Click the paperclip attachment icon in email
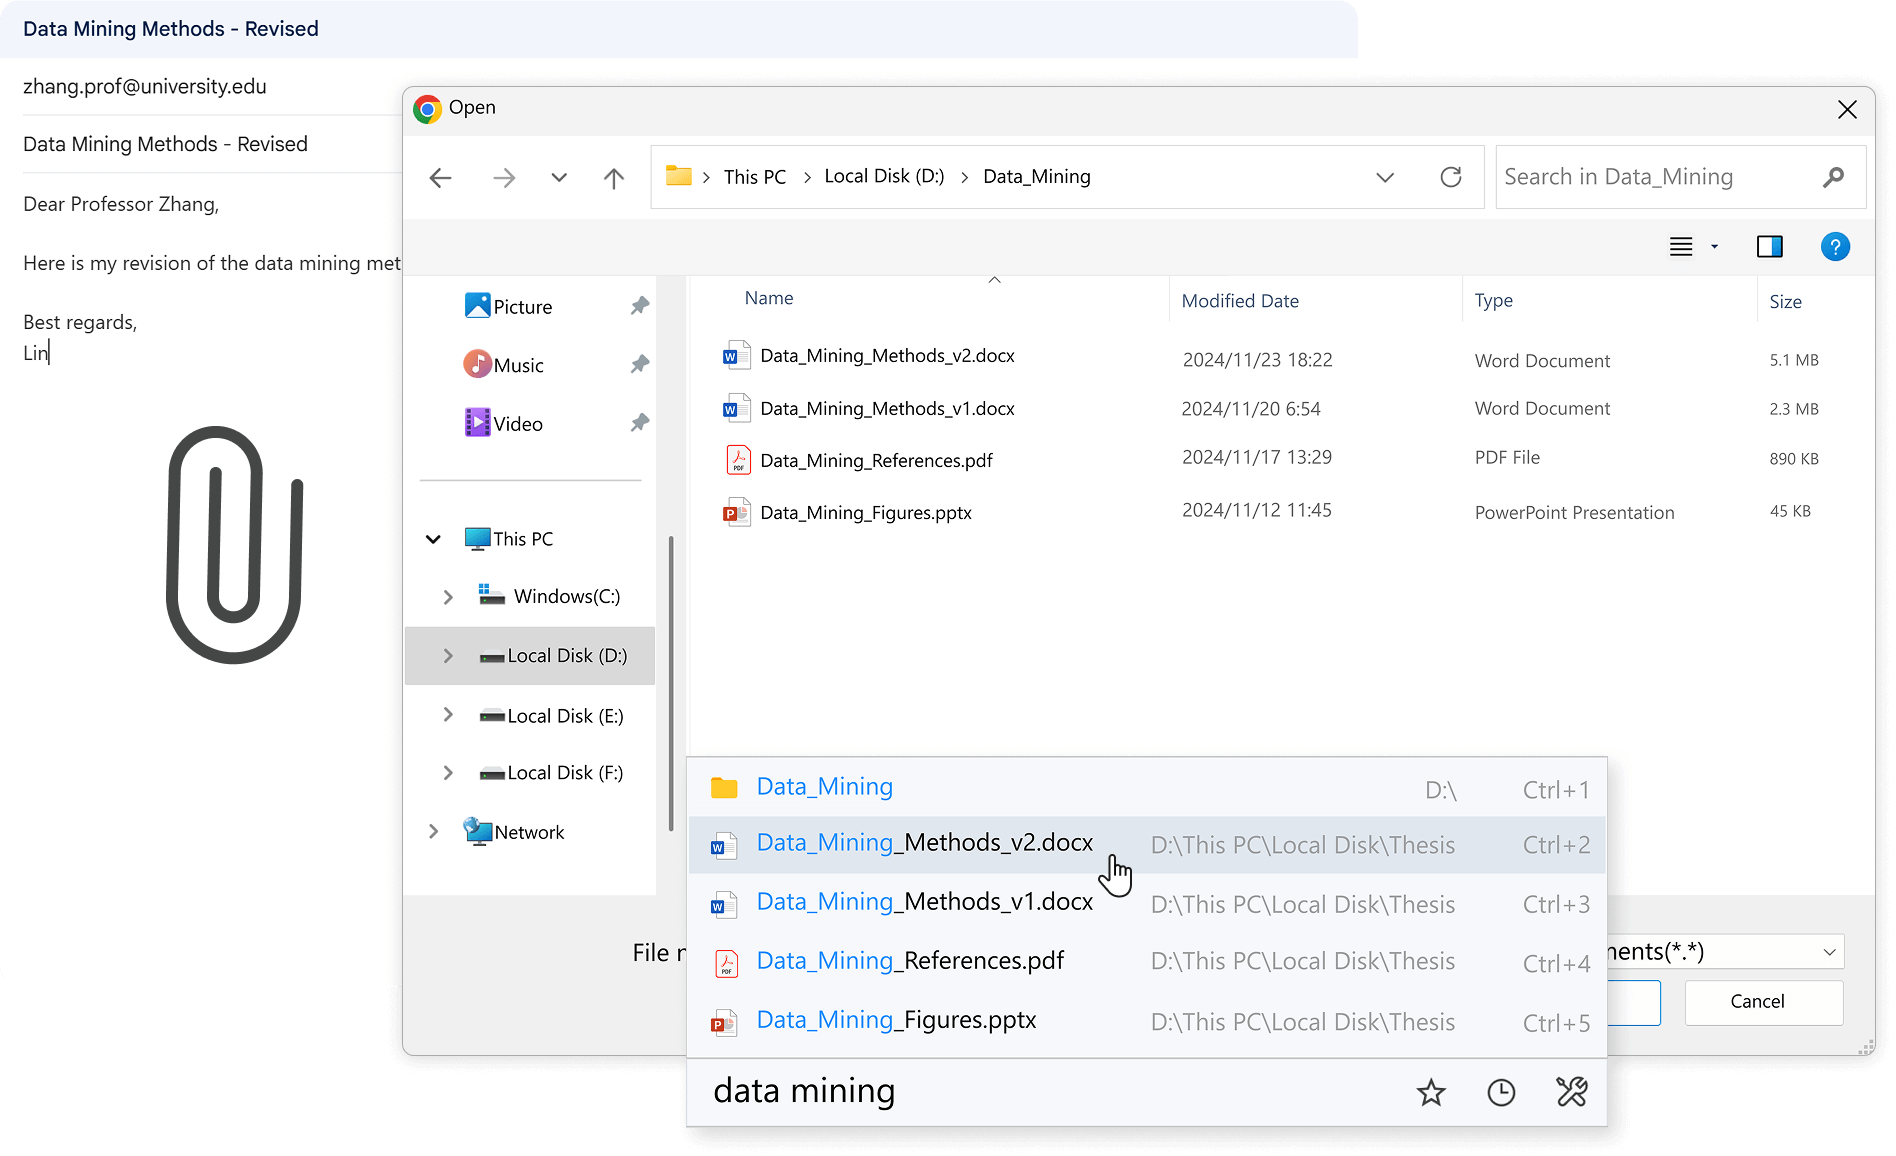Viewport: 1896px width, 1156px height. point(235,545)
